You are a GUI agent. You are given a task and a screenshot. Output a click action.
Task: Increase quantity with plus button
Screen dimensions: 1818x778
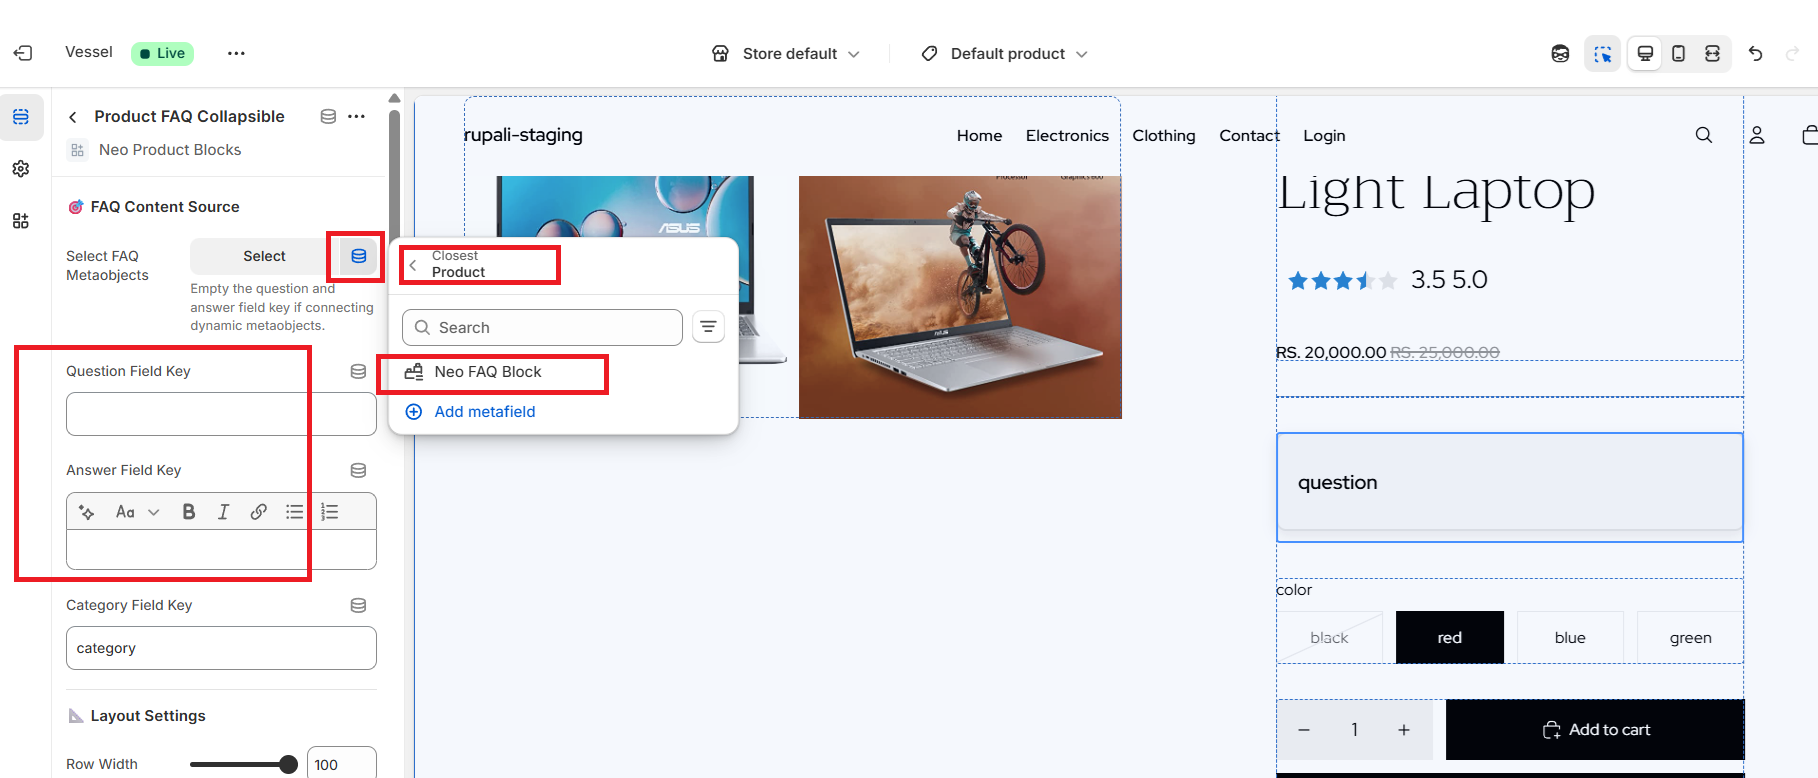pos(1404,730)
